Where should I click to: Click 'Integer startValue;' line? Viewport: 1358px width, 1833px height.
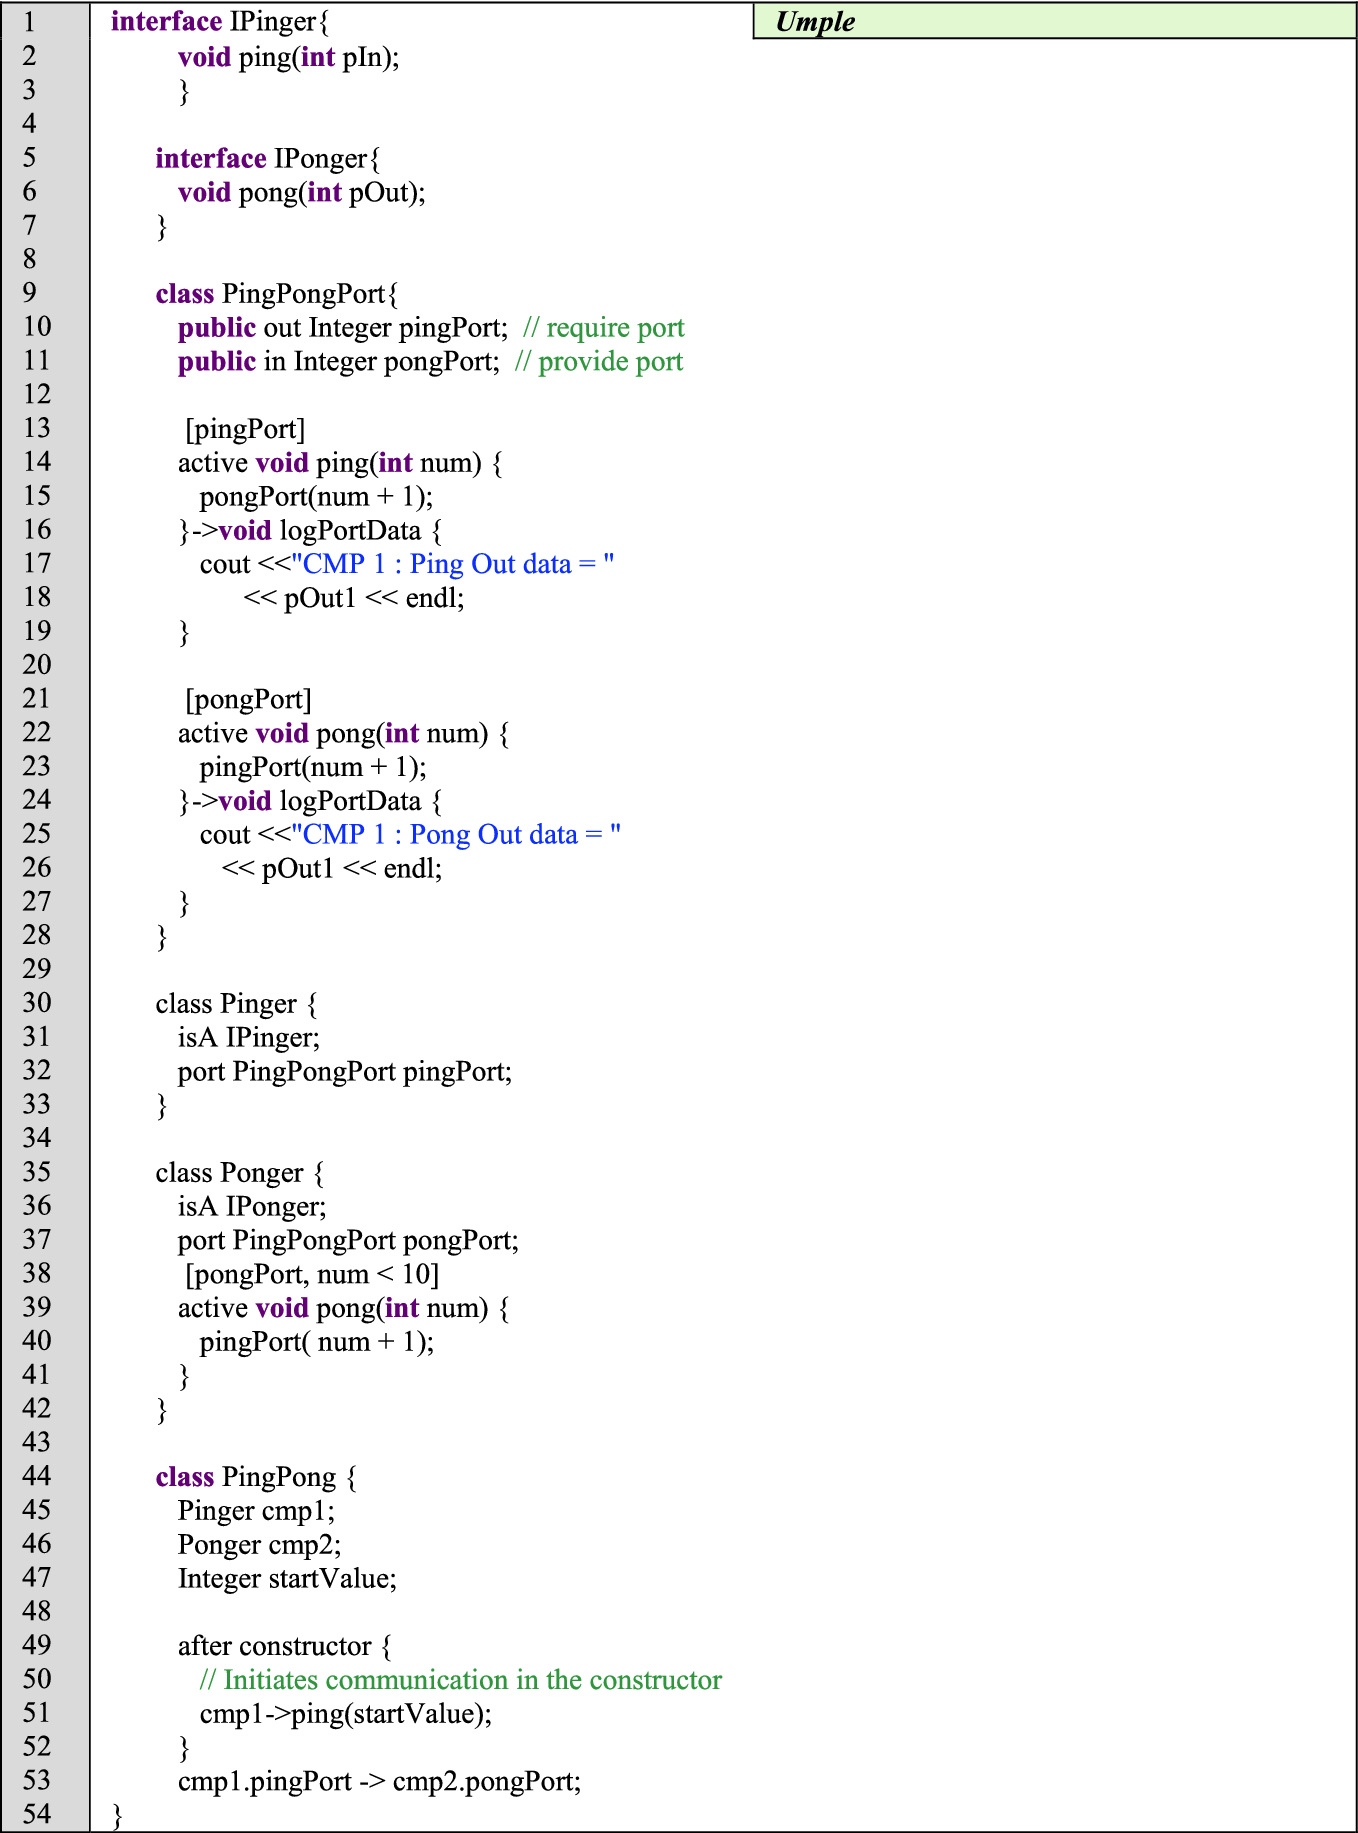[x=287, y=1580]
